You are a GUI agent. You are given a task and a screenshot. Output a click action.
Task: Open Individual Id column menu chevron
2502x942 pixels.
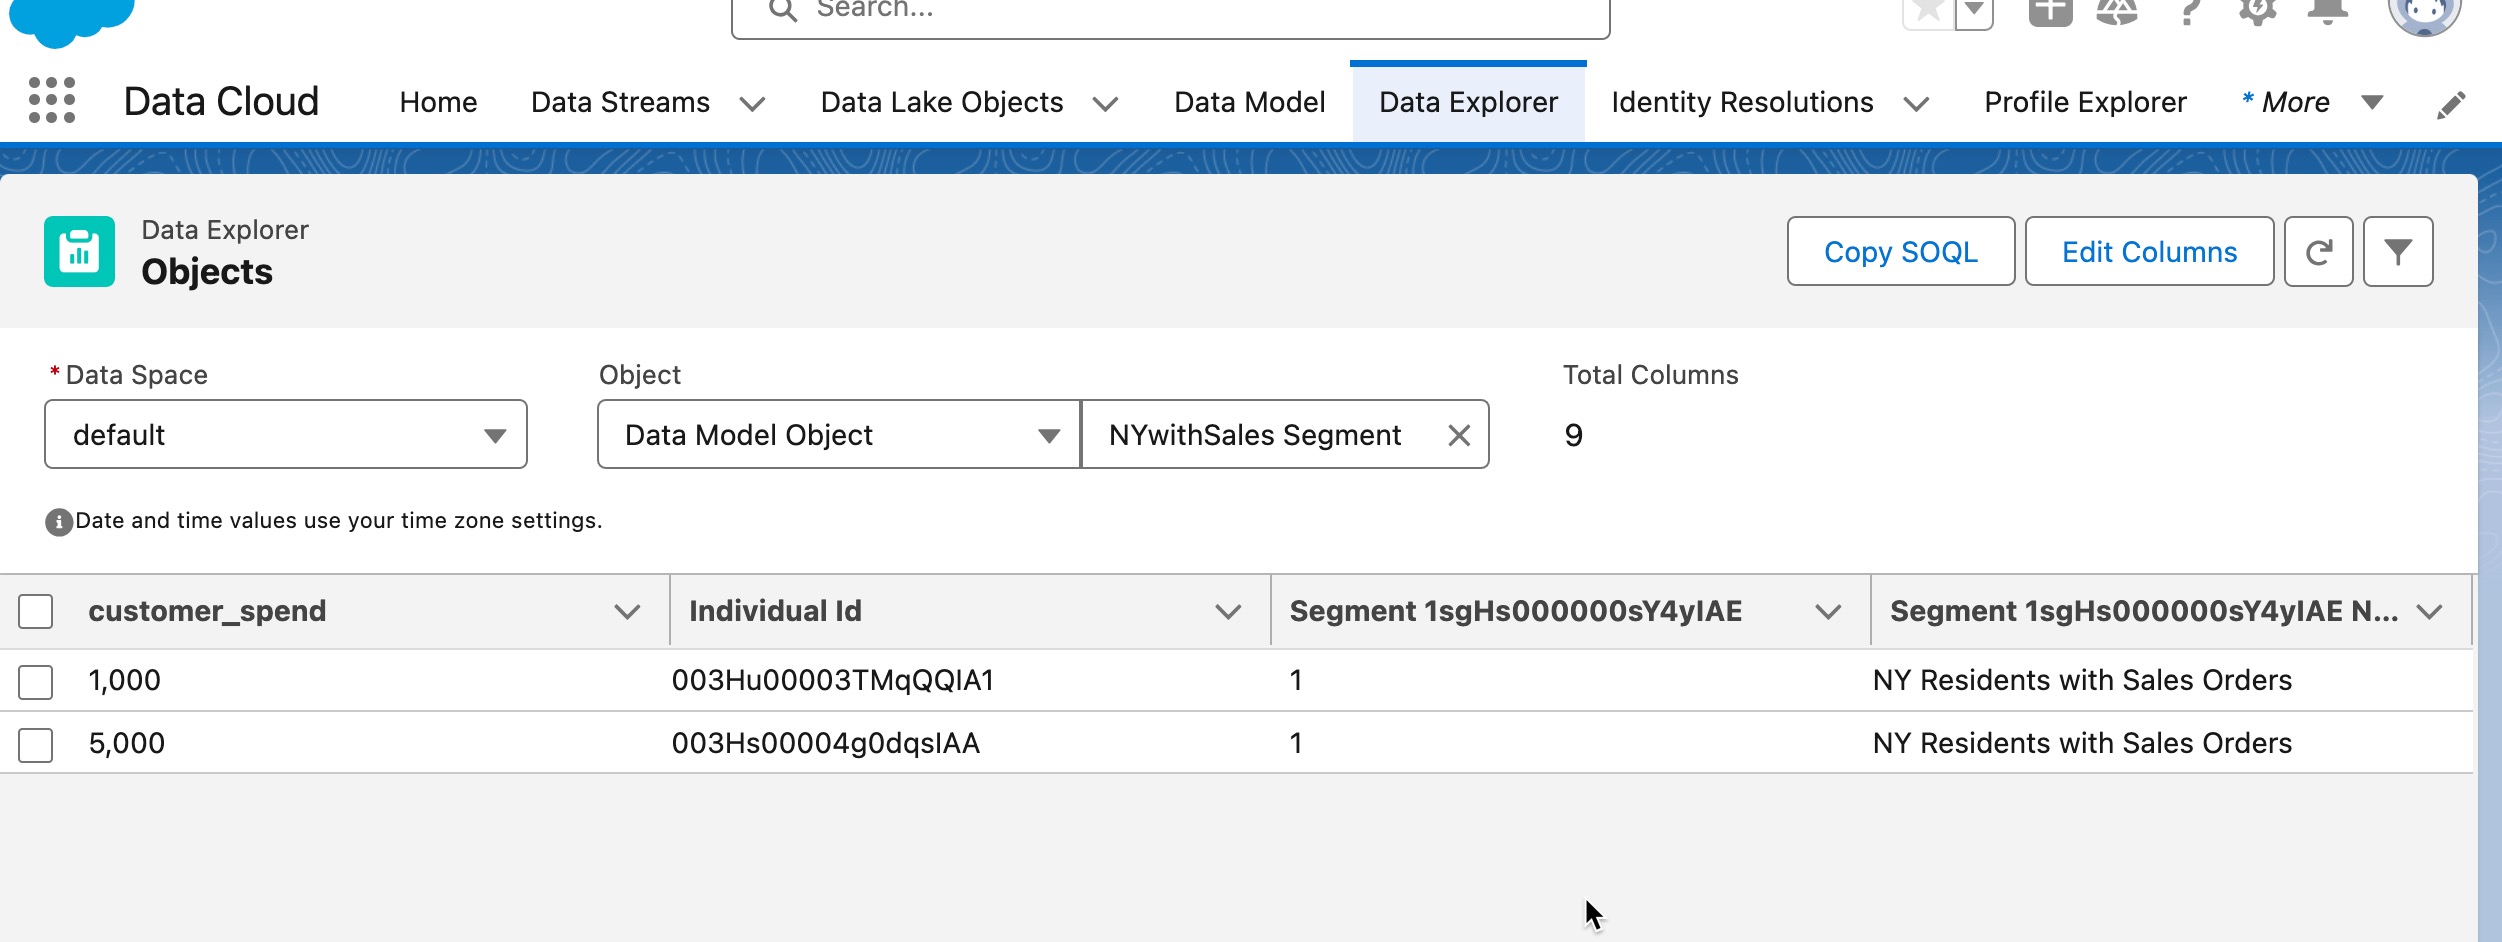pyautogui.click(x=1228, y=612)
